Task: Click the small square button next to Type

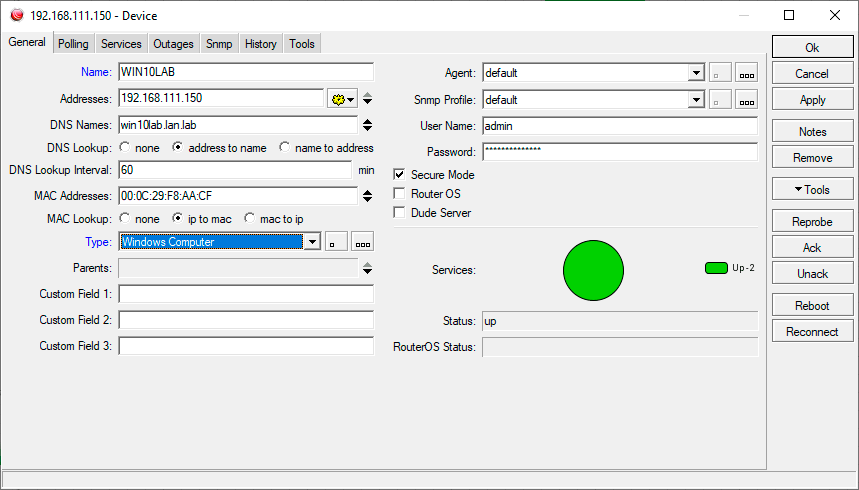Action: (336, 242)
